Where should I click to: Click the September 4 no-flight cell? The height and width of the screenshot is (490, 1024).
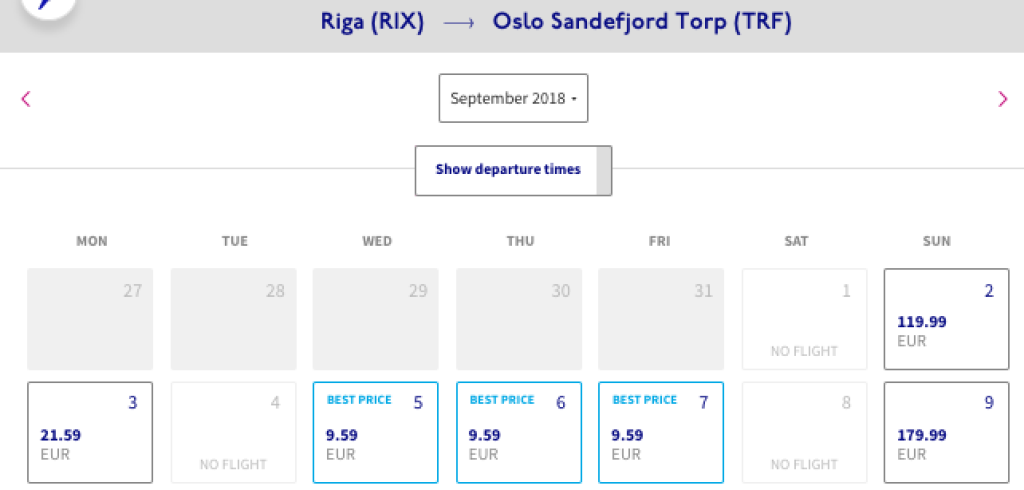[233, 432]
